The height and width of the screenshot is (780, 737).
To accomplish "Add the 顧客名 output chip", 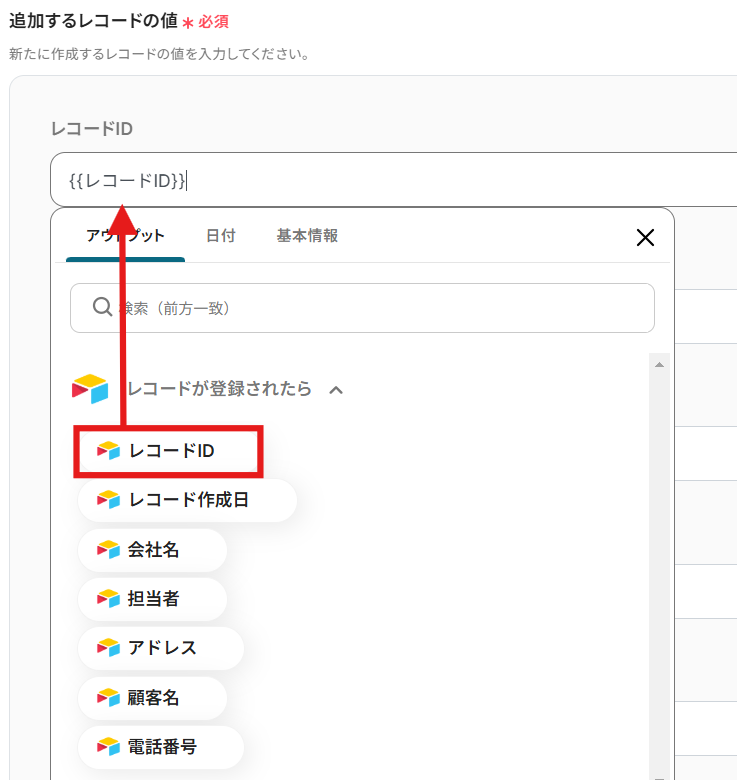I will pos(153,698).
